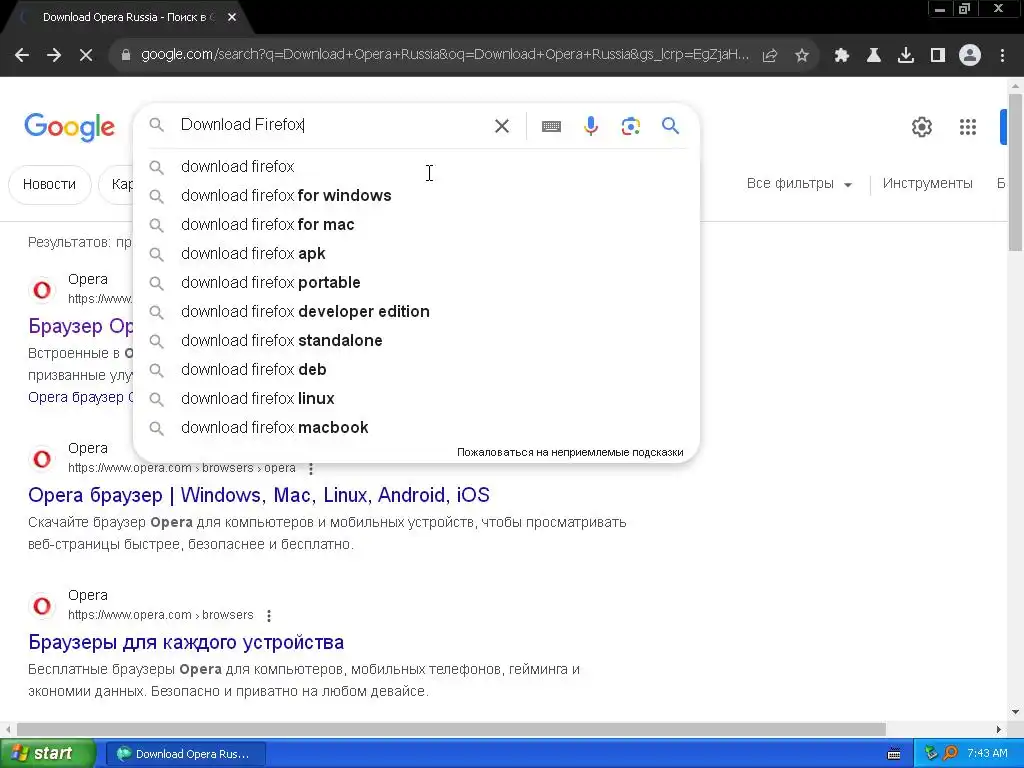This screenshot has height=768, width=1024.
Task: Open options for the opera.com › browsers result
Action: (269, 615)
